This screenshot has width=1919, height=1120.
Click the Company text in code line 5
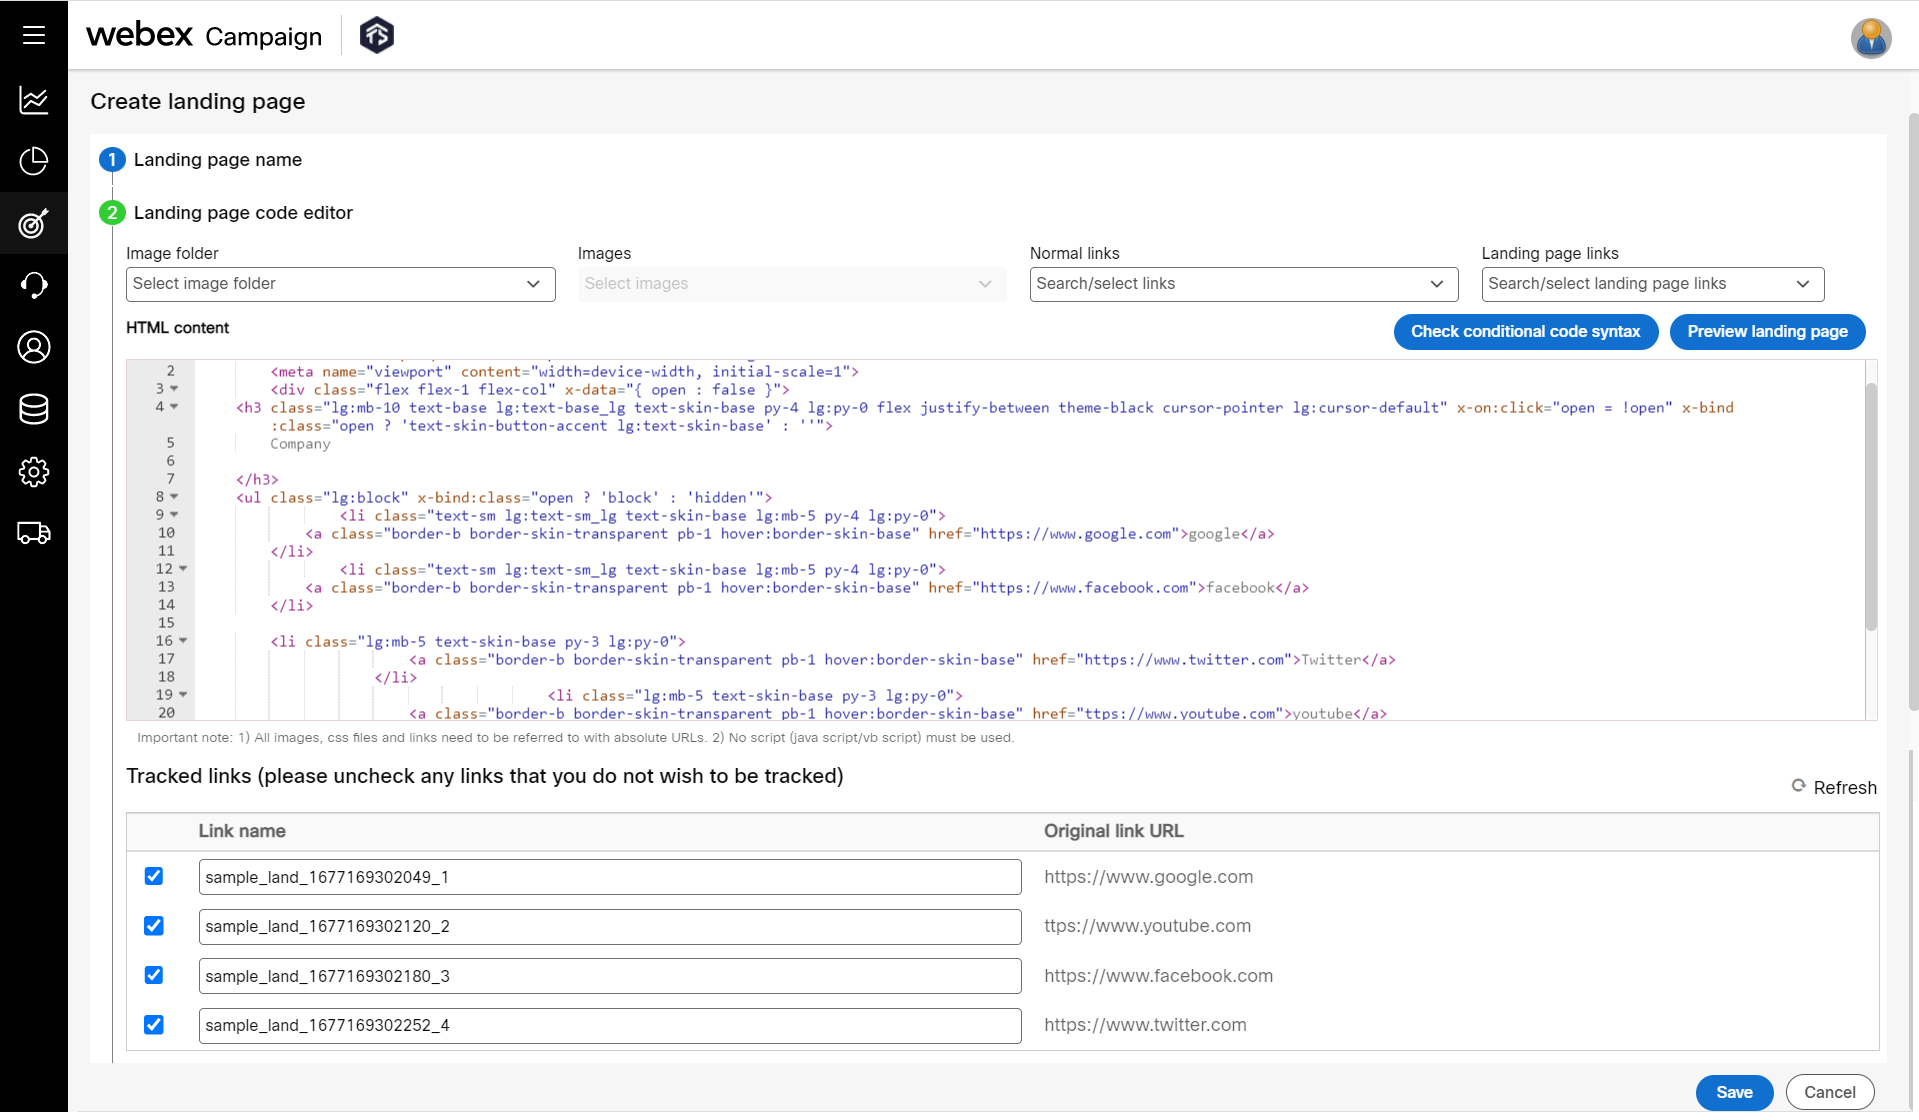pyautogui.click(x=300, y=444)
